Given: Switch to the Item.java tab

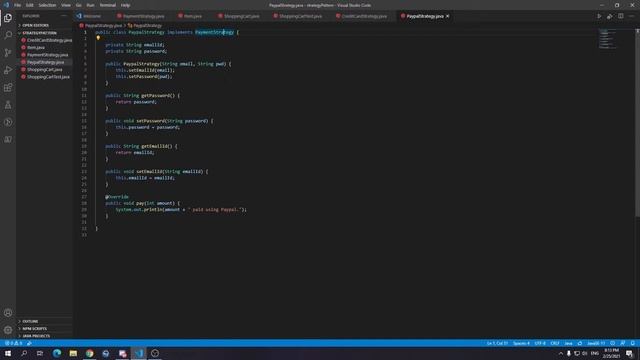Looking at the screenshot, I should click(x=192, y=16).
